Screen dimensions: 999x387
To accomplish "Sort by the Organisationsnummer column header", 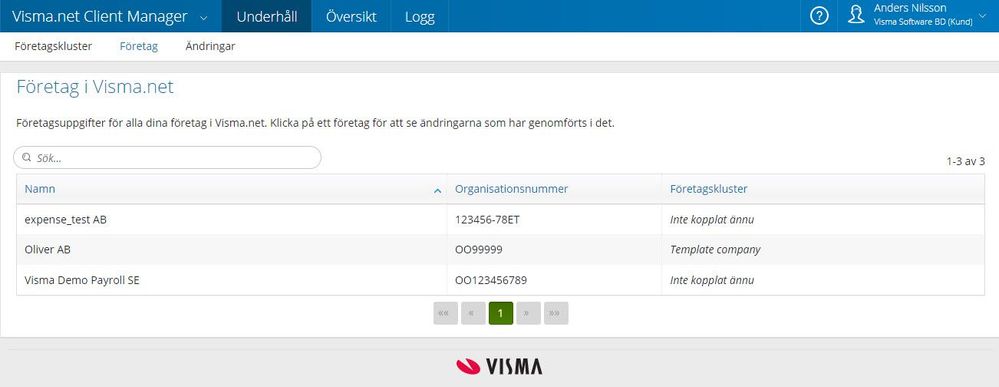I will coord(554,189).
